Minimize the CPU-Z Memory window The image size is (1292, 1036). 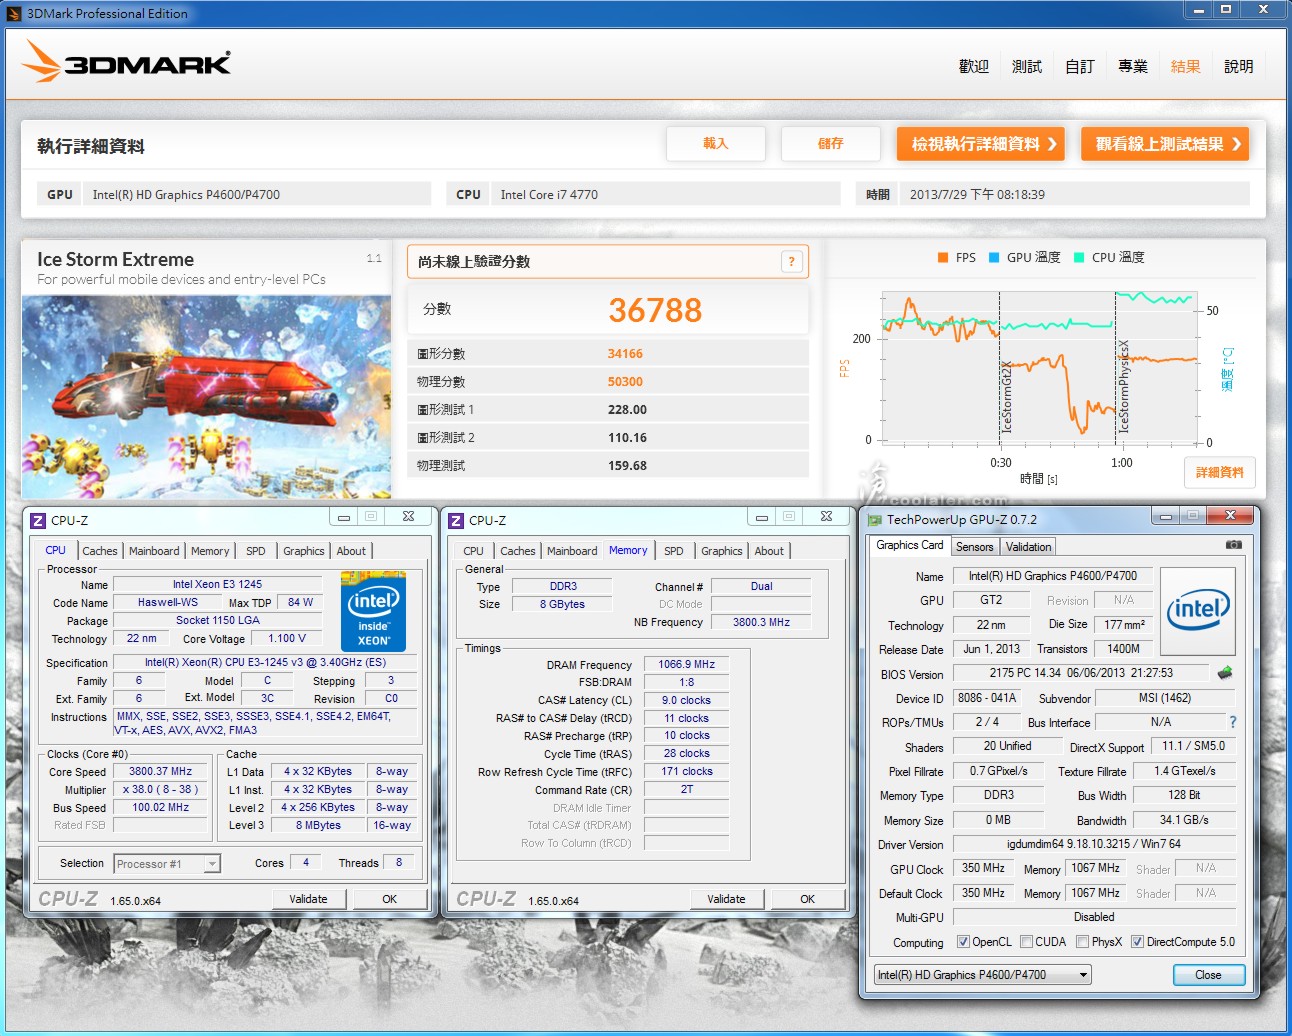(x=762, y=517)
